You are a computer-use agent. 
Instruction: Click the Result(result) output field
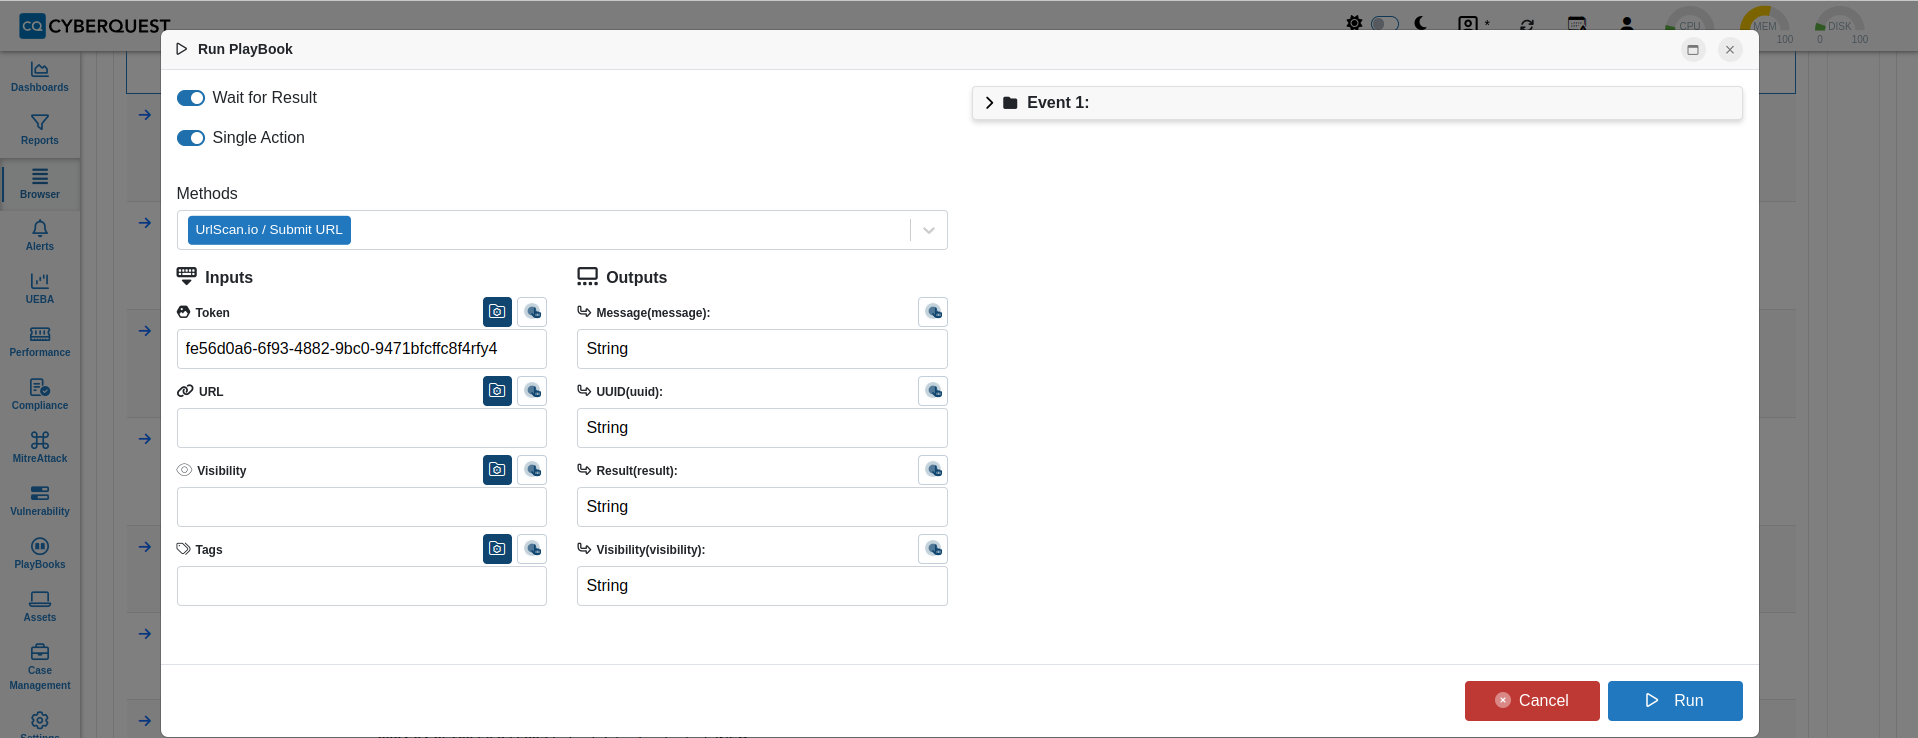pyautogui.click(x=762, y=507)
